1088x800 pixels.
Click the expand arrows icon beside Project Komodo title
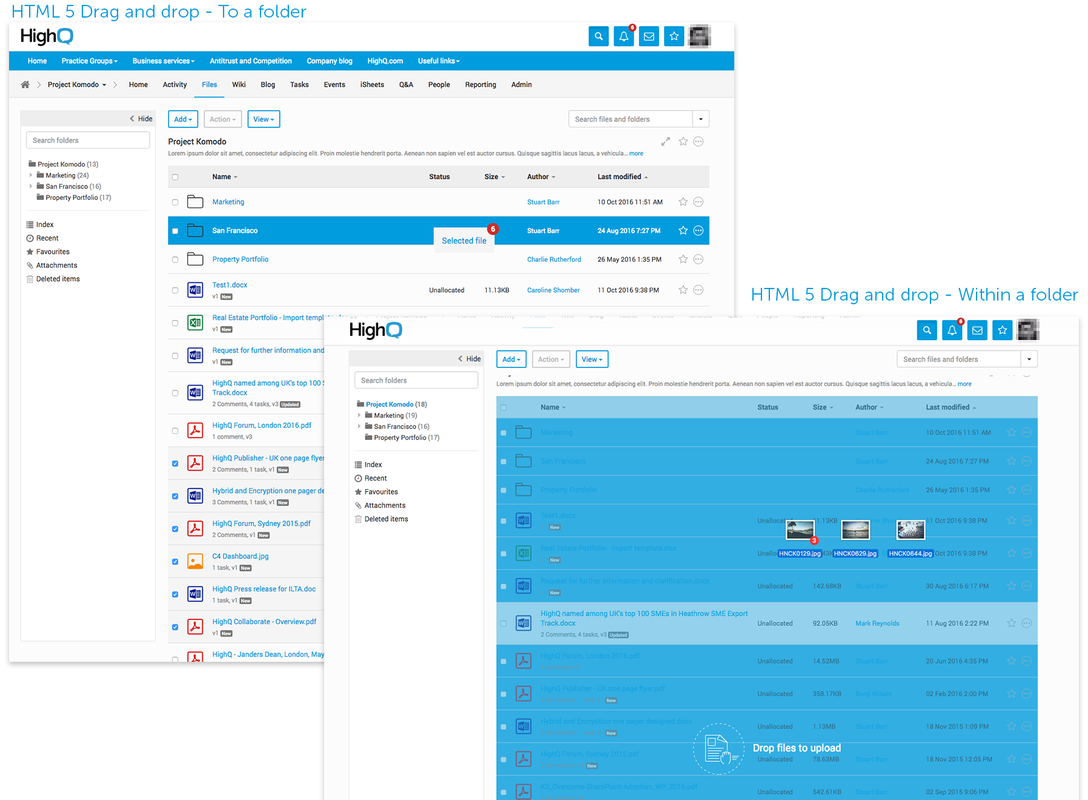coord(667,142)
